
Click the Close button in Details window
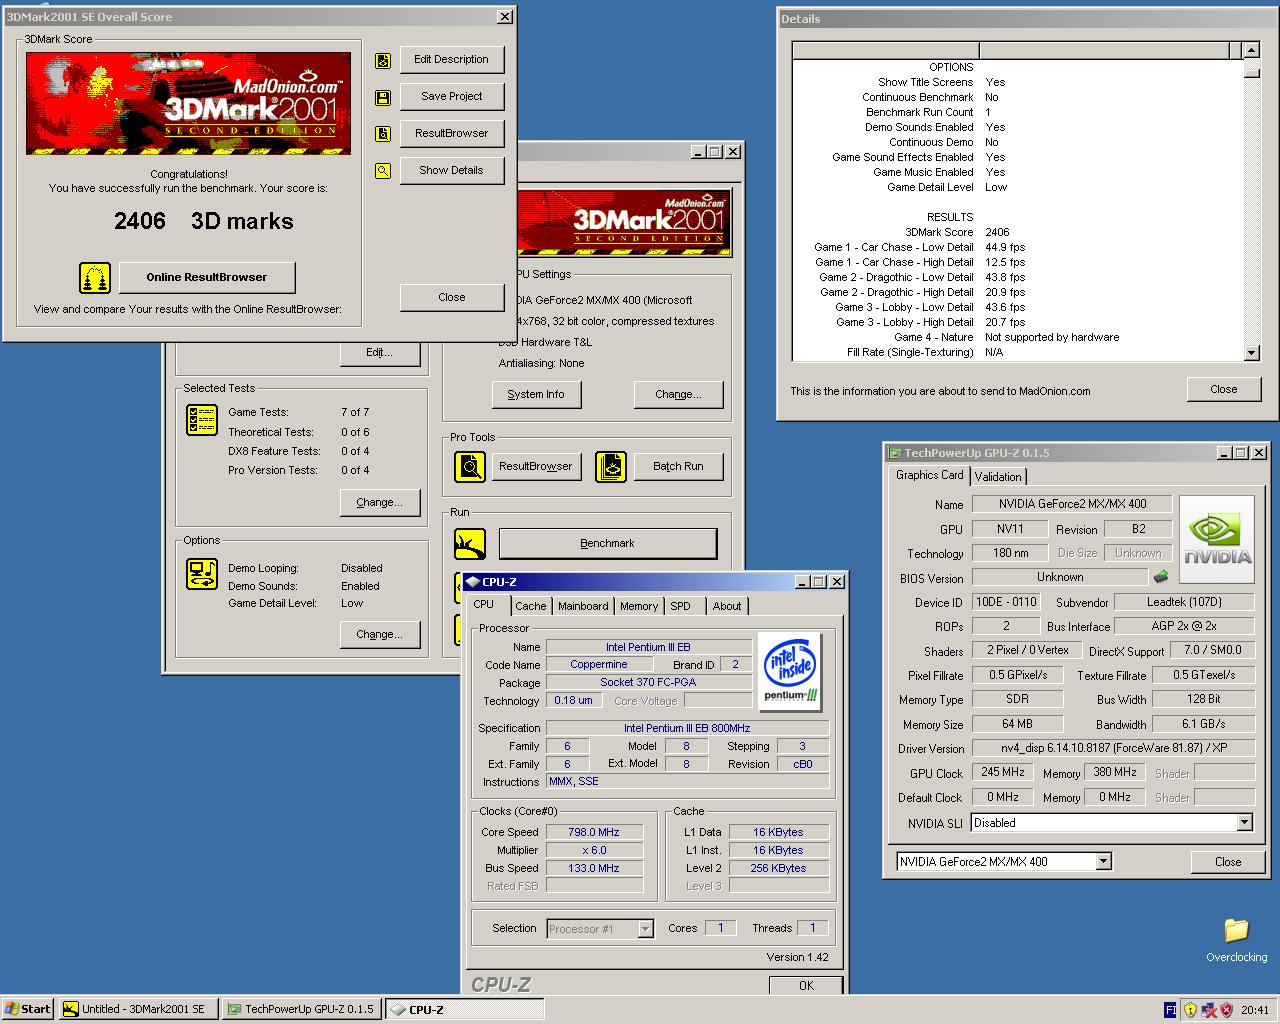(x=1224, y=390)
